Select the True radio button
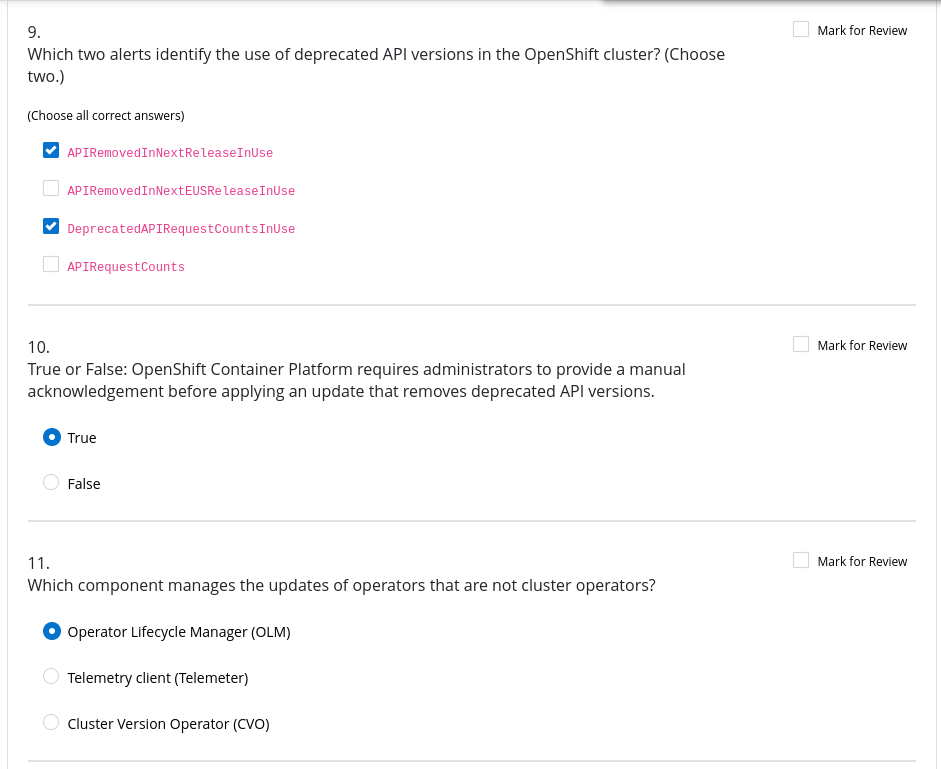 52,437
